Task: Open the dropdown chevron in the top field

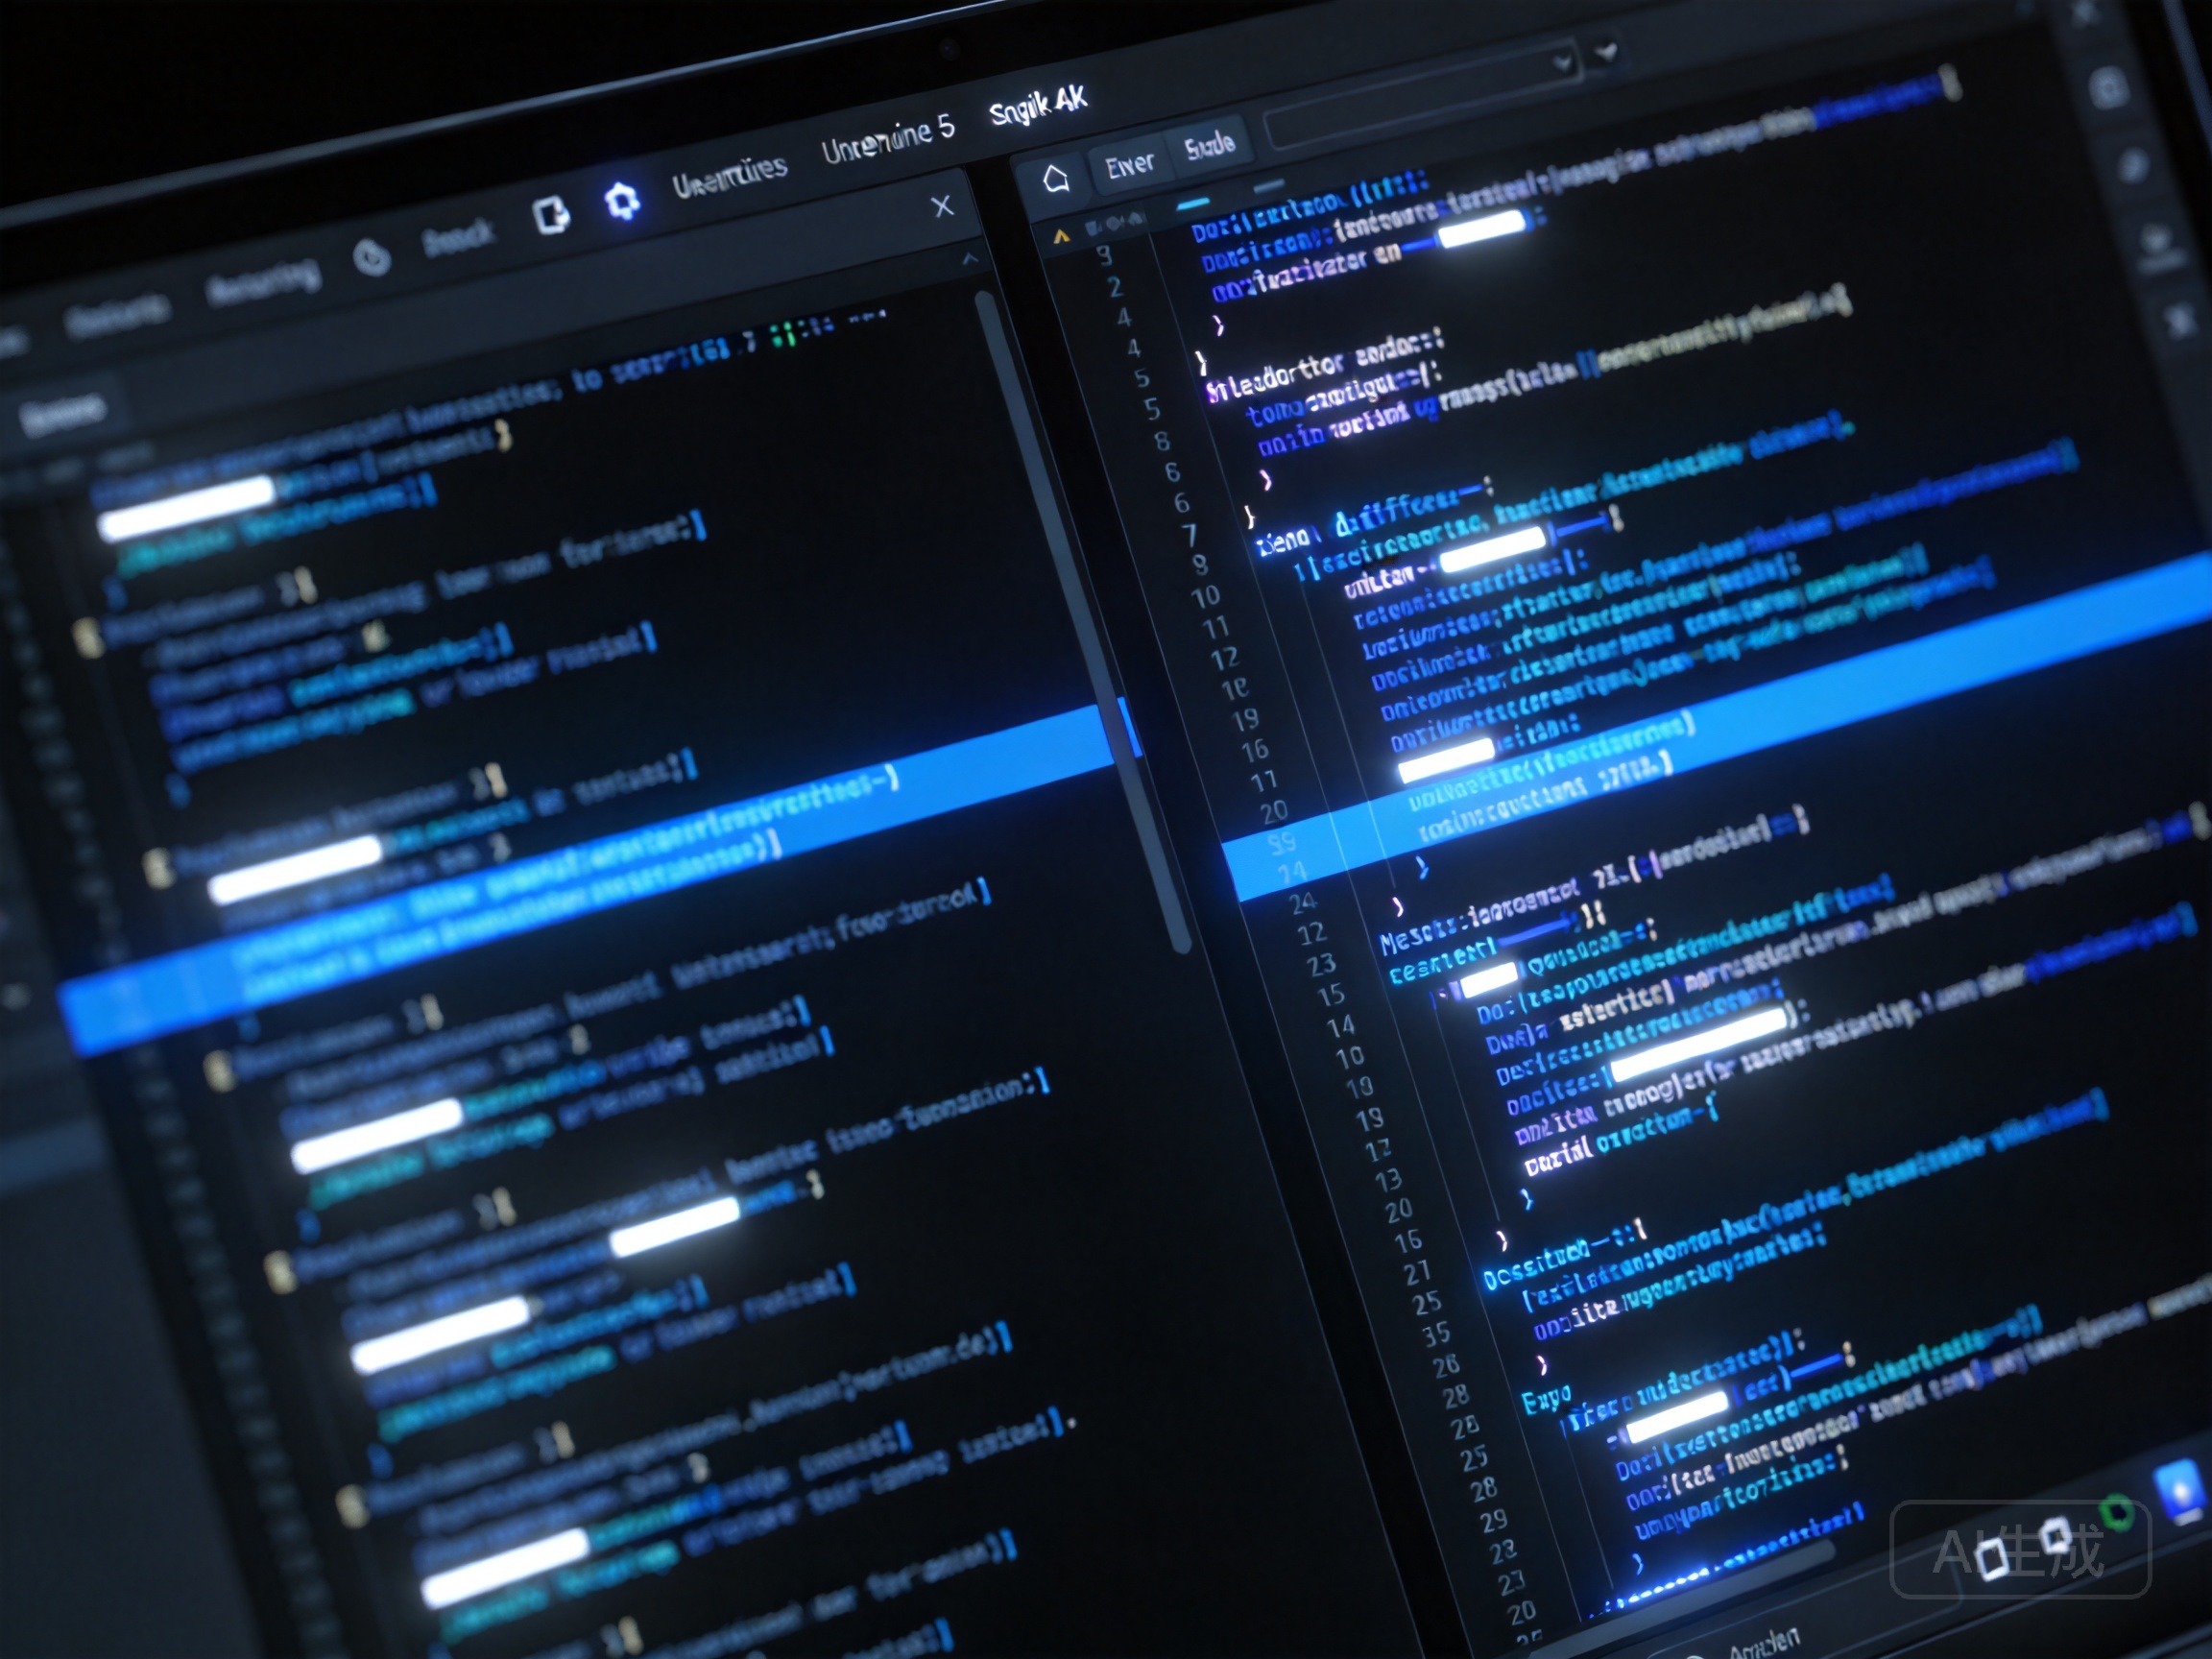Action: [1562, 64]
